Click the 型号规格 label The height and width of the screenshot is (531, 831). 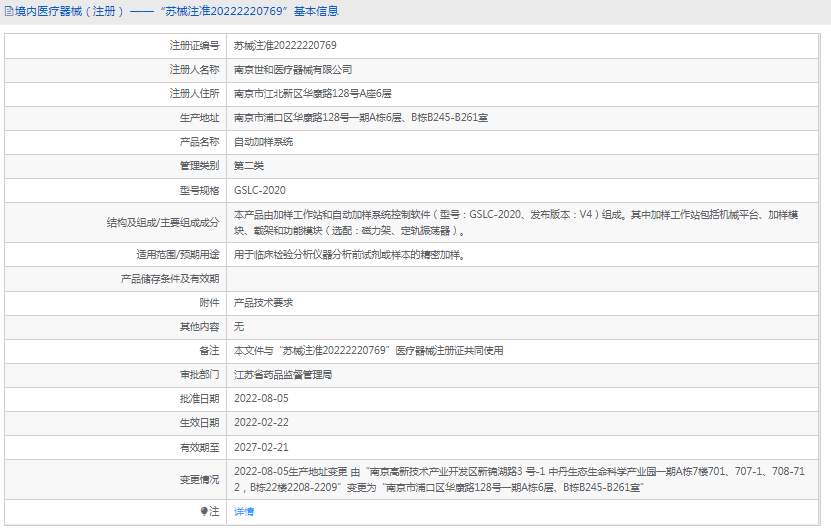199,190
